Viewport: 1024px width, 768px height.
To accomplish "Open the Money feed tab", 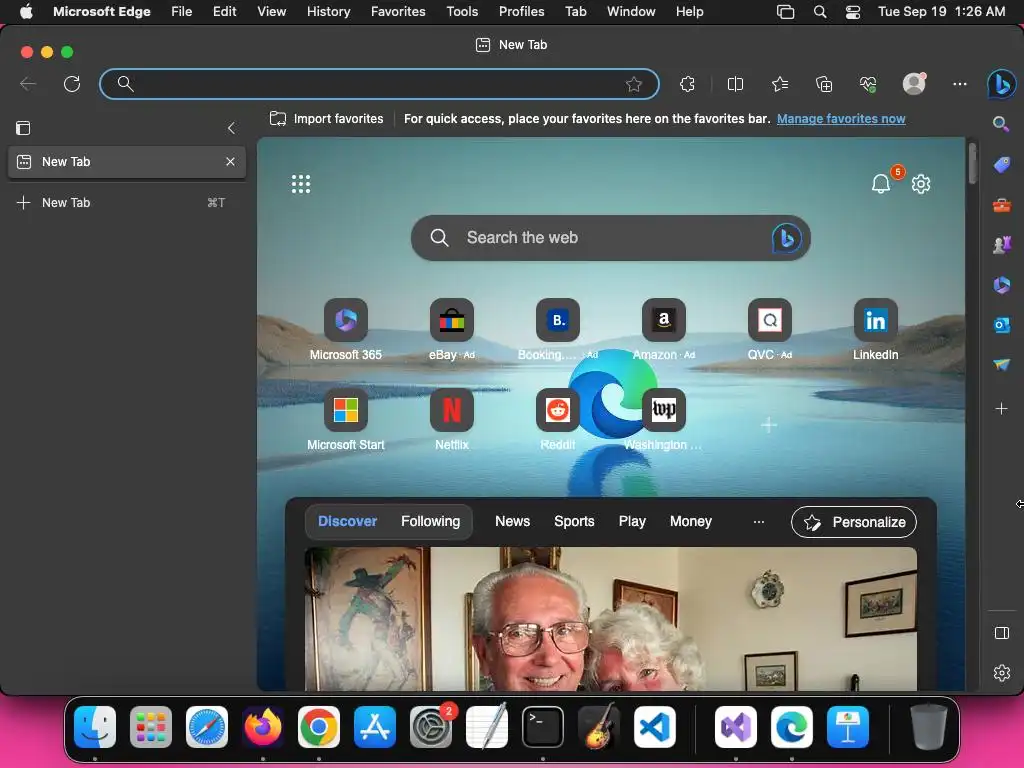I will coord(690,521).
